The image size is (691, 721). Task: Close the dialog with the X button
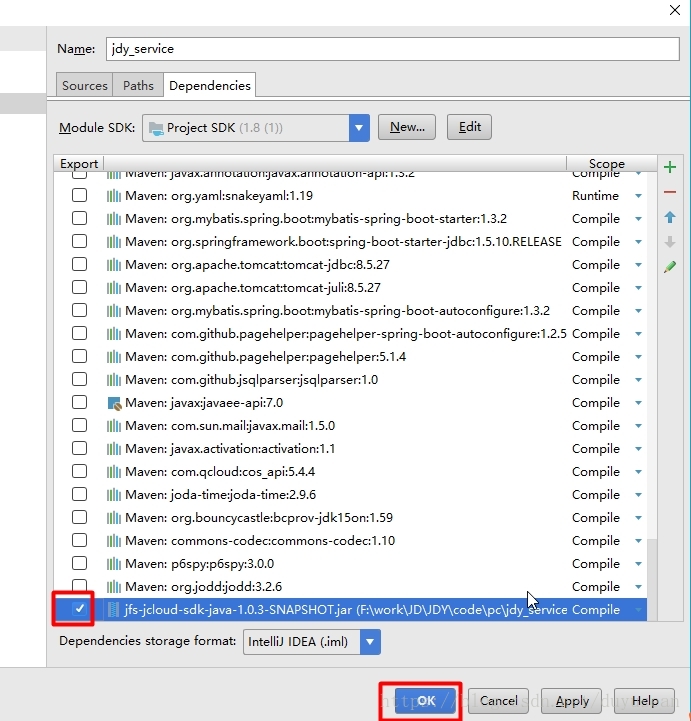coord(674,10)
